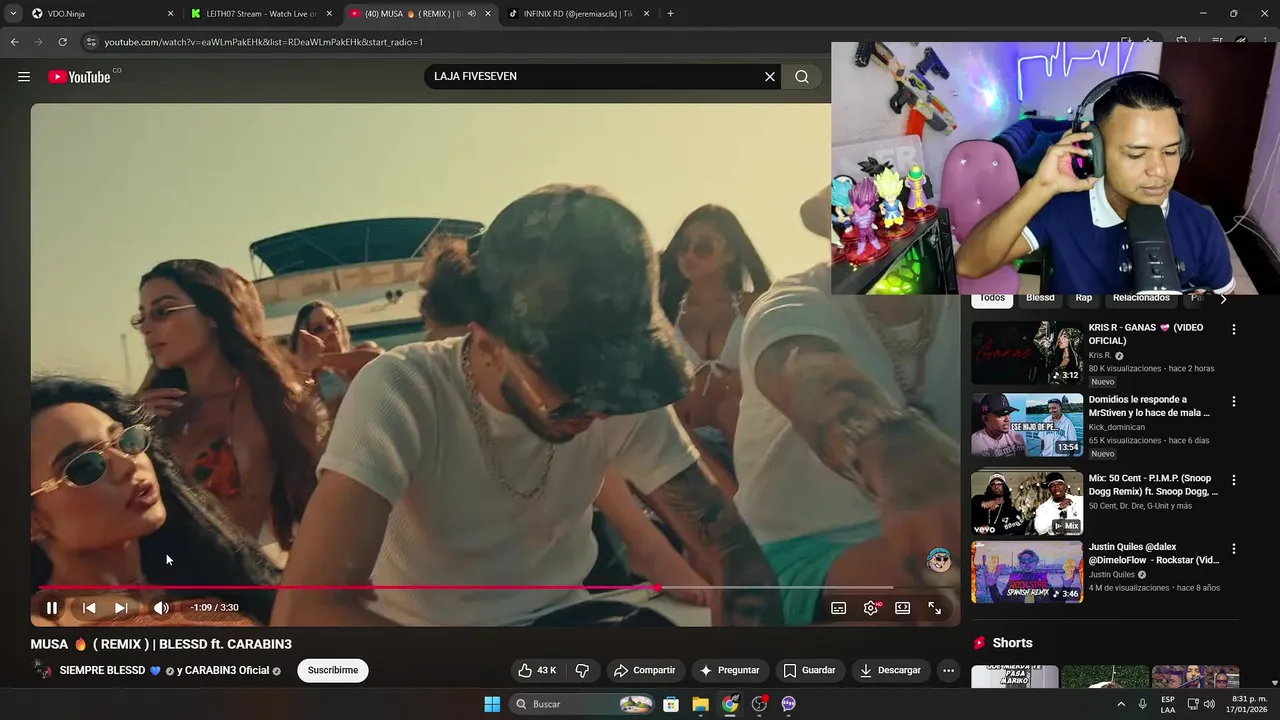Open more actions ellipsis beside Descargar
The width and height of the screenshot is (1280, 720).
[948, 670]
